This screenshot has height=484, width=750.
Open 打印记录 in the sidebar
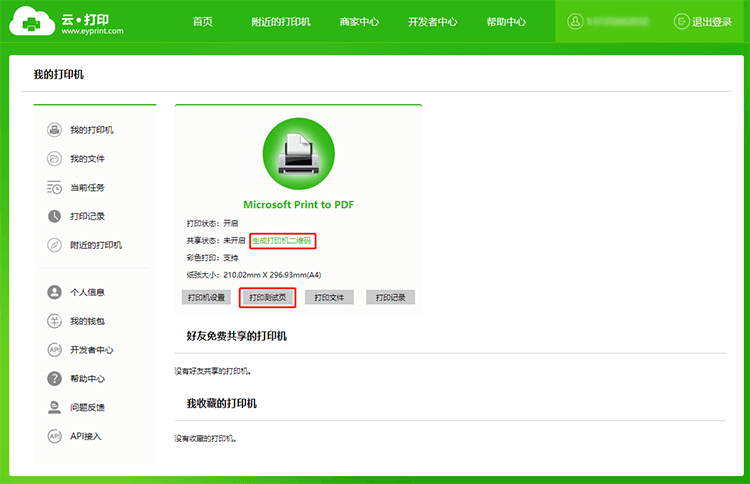(x=88, y=216)
